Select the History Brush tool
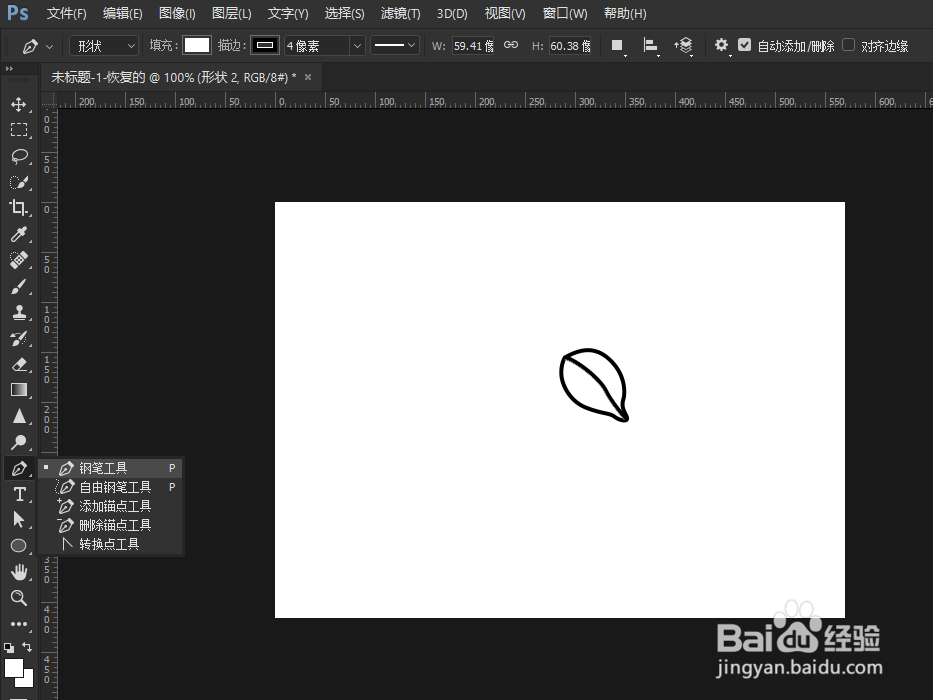Image resolution: width=933 pixels, height=700 pixels. [18, 338]
